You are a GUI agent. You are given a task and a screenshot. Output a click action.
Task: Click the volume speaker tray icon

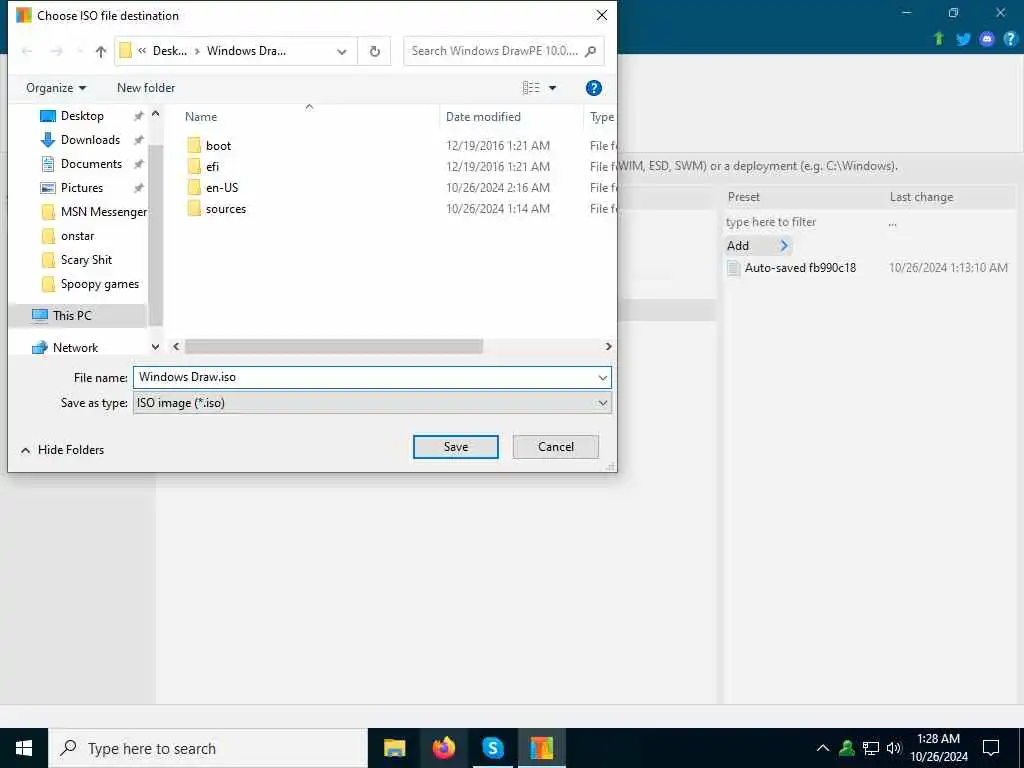click(894, 748)
